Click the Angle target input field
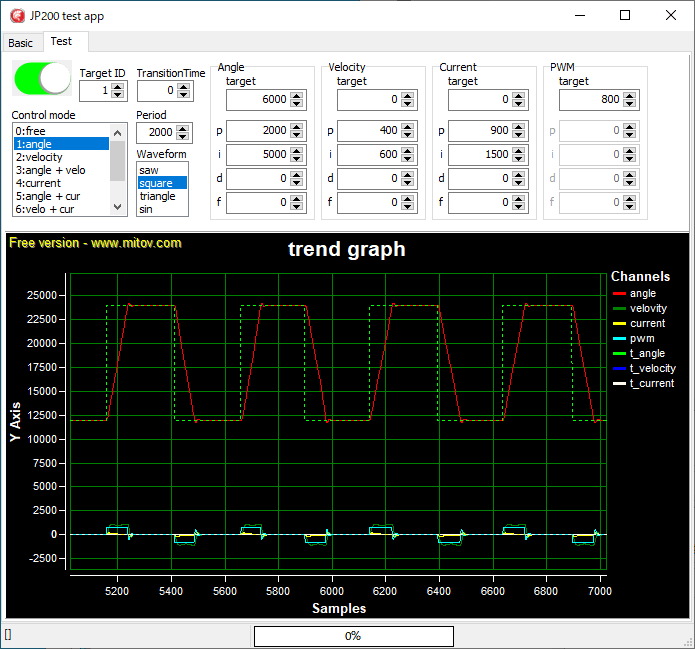Image resolution: width=695 pixels, height=649 pixels. [258, 100]
